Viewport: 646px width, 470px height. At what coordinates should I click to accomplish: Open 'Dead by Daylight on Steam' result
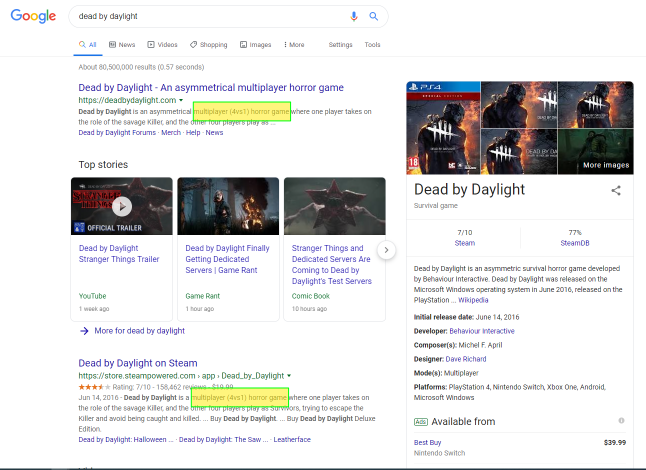(138, 363)
